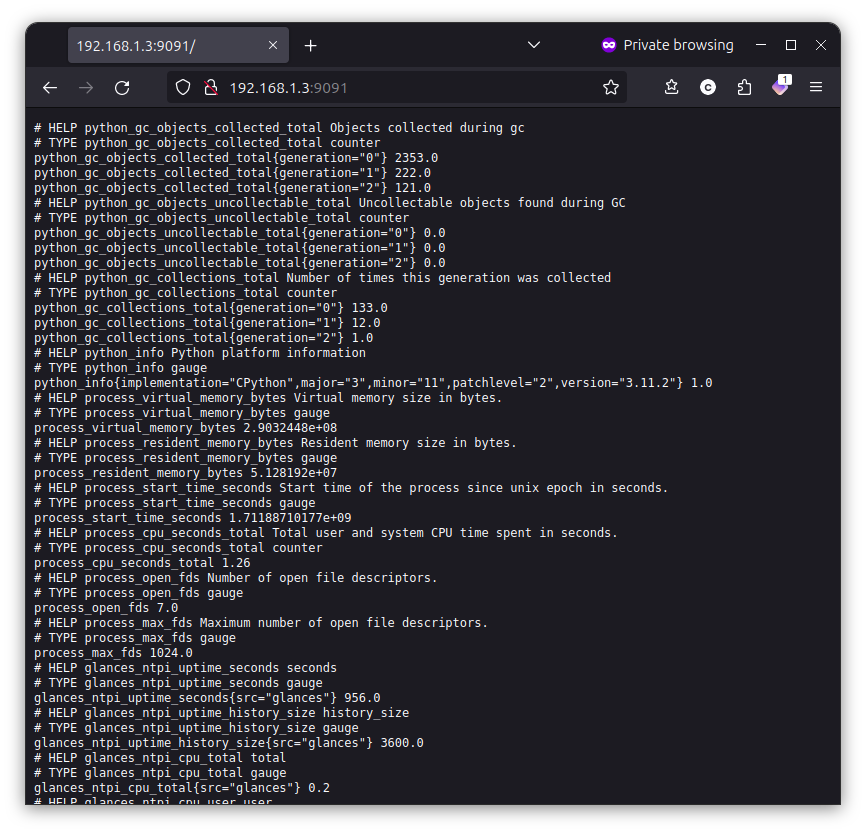This screenshot has width=866, height=833.
Task: Open a new tab with the plus button
Action: coord(312,45)
